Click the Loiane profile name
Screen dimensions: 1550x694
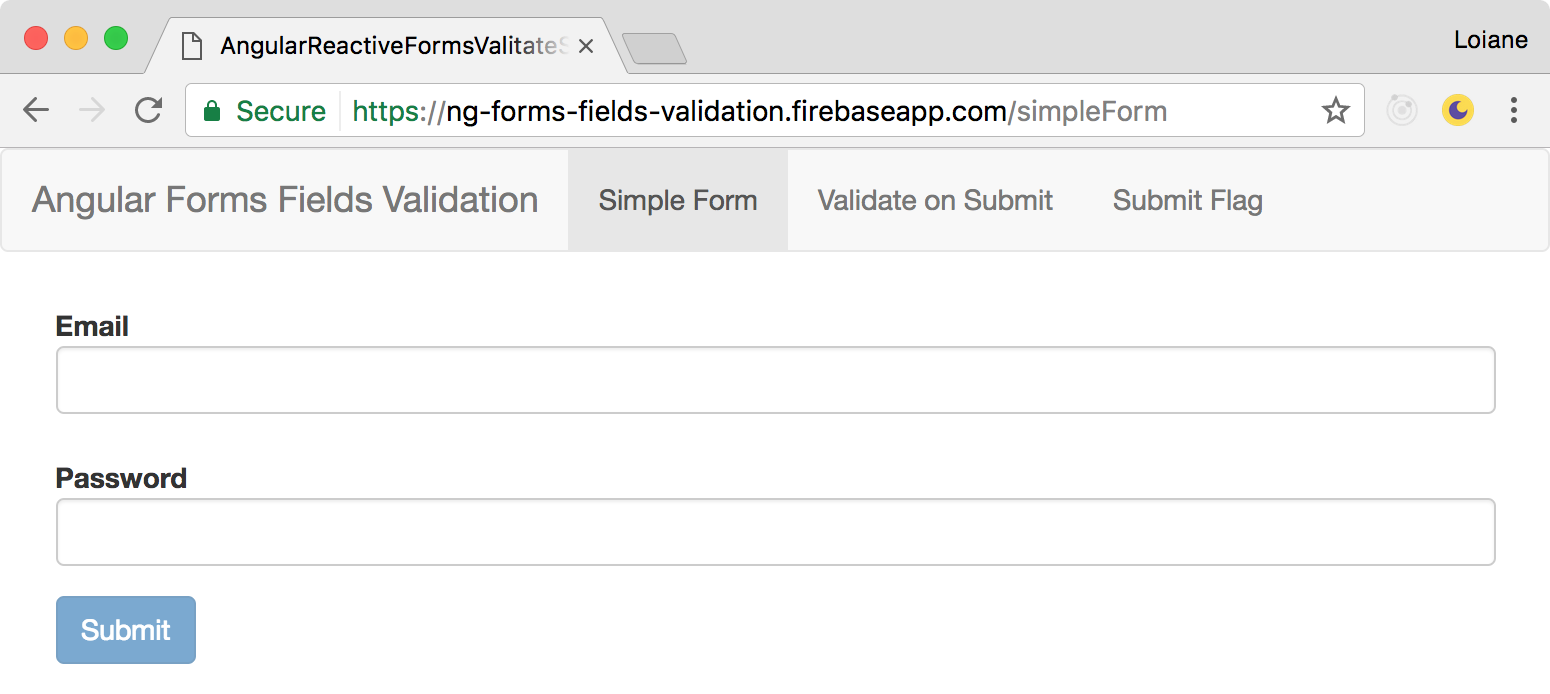(1491, 40)
